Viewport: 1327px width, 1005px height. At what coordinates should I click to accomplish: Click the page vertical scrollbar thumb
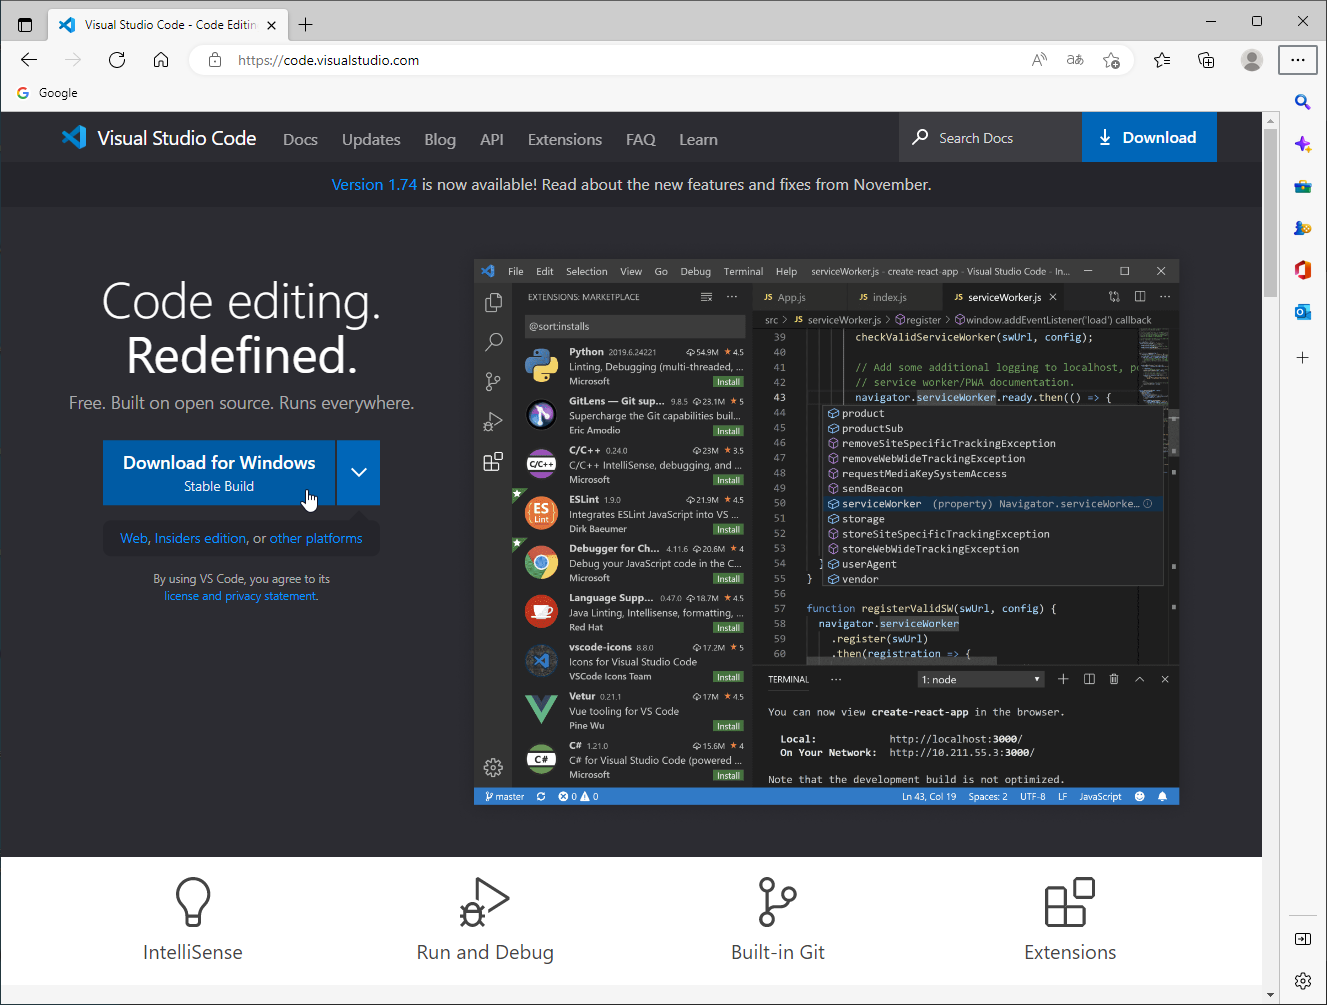pyautogui.click(x=1270, y=212)
